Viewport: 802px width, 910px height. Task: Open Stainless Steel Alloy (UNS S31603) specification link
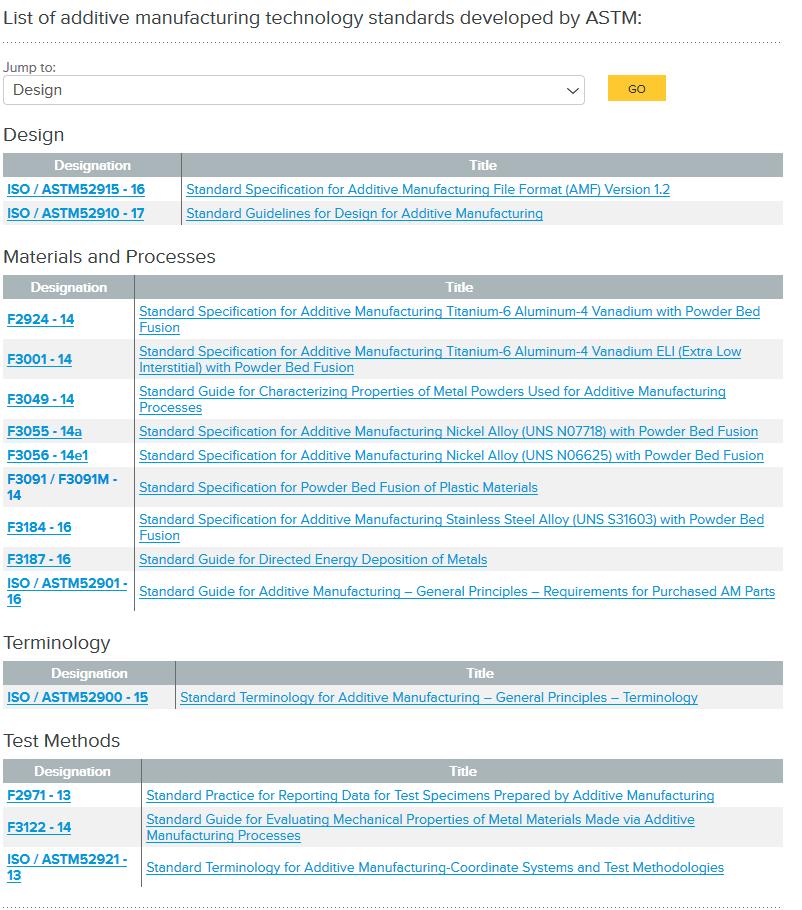451,527
